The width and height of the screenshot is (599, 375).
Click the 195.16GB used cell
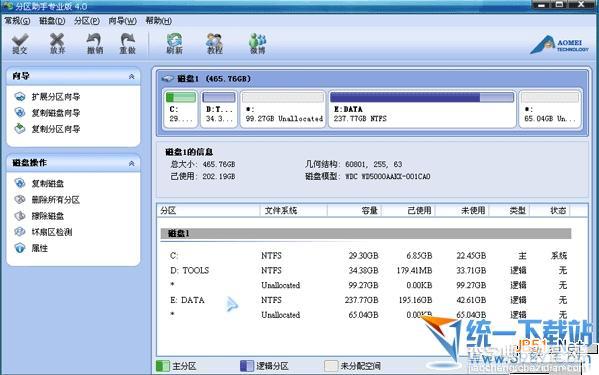(x=415, y=300)
